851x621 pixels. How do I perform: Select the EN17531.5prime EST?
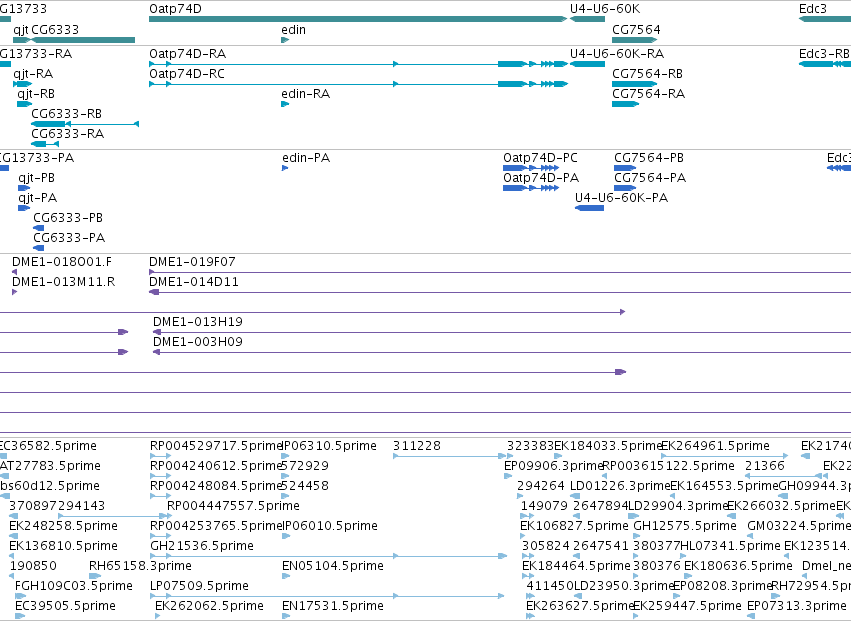[286, 616]
